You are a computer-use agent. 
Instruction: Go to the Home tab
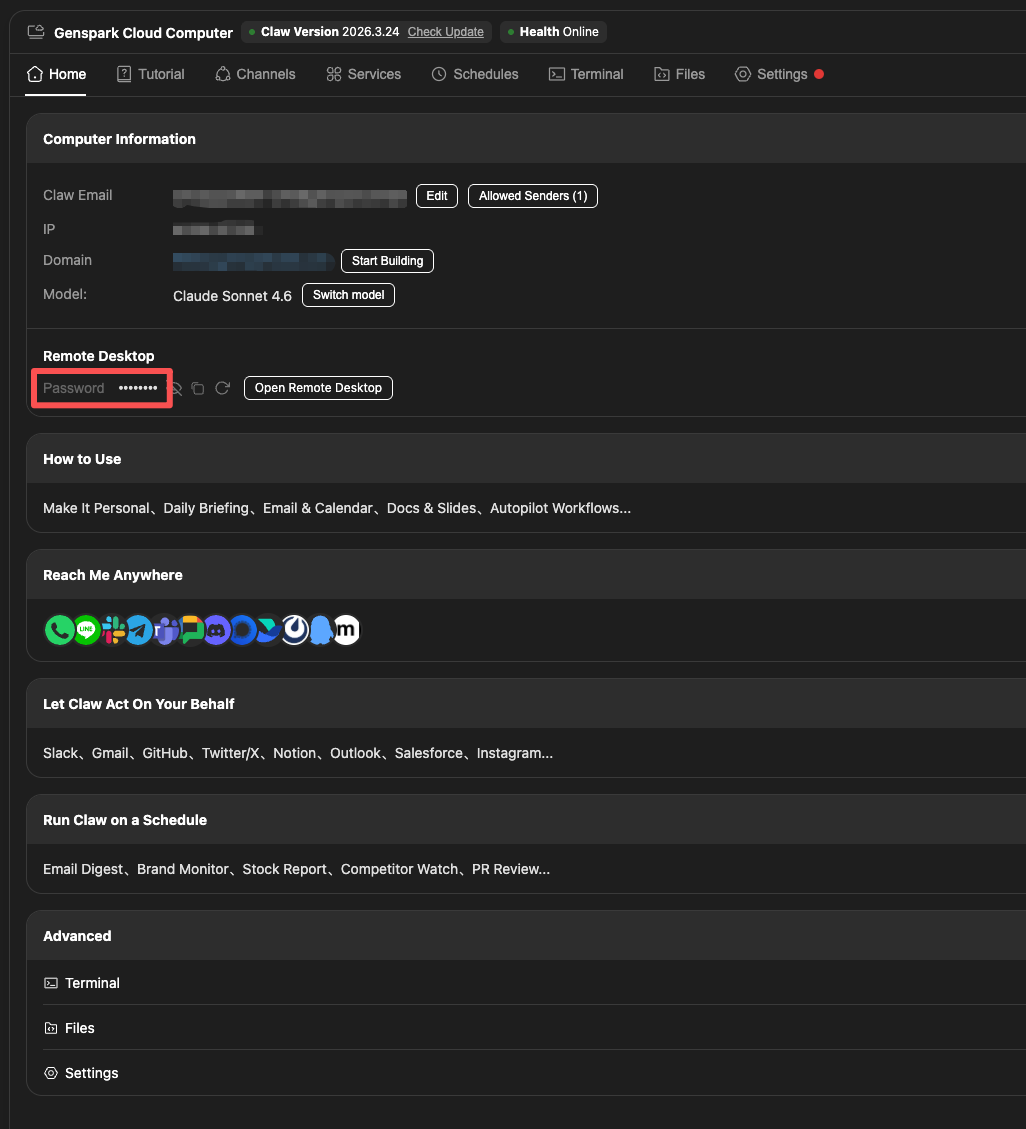pos(56,74)
